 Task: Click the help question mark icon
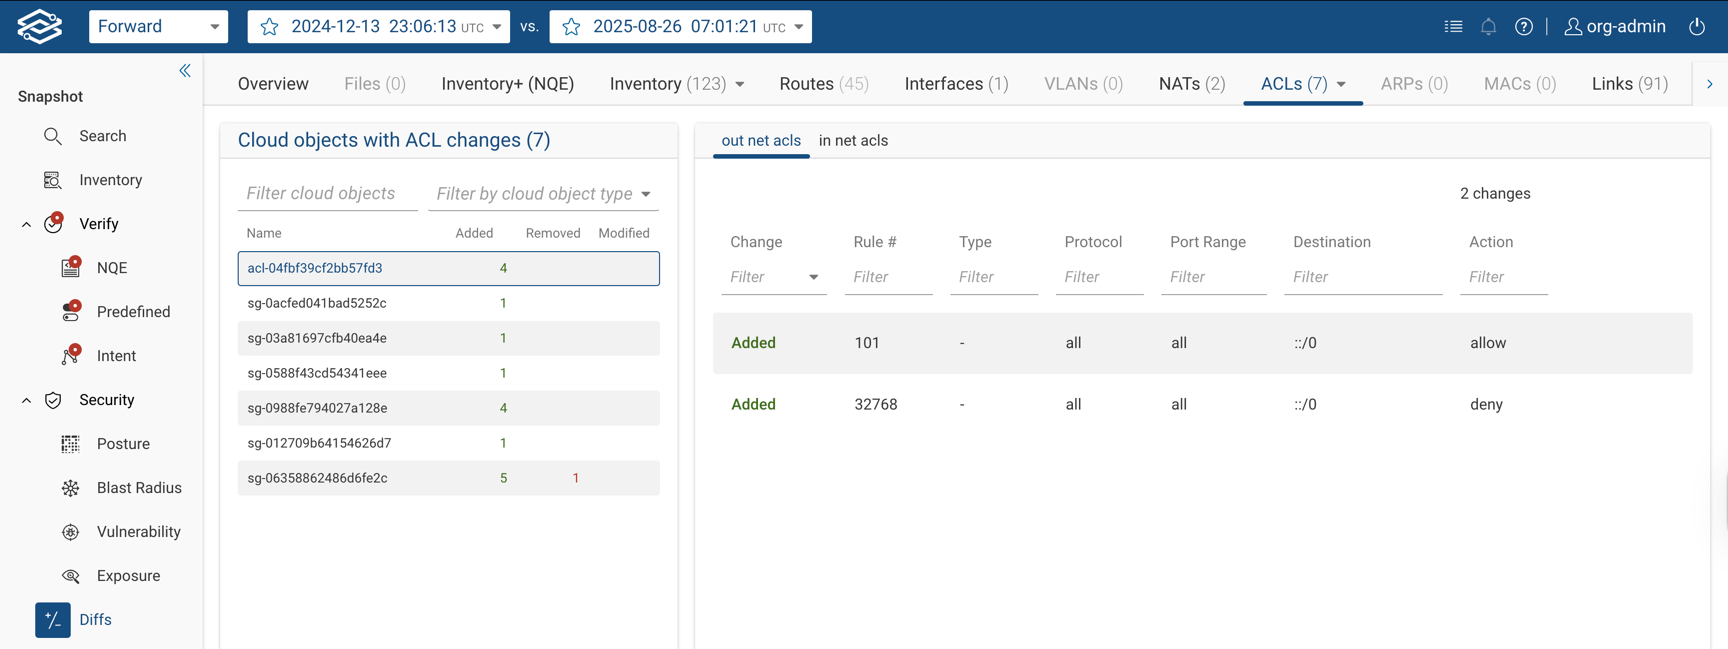click(x=1523, y=27)
